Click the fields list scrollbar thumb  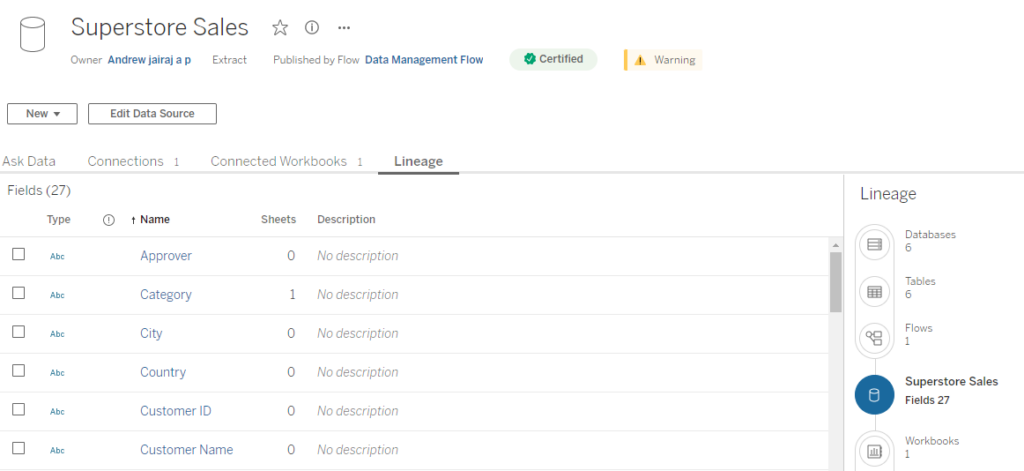[835, 282]
